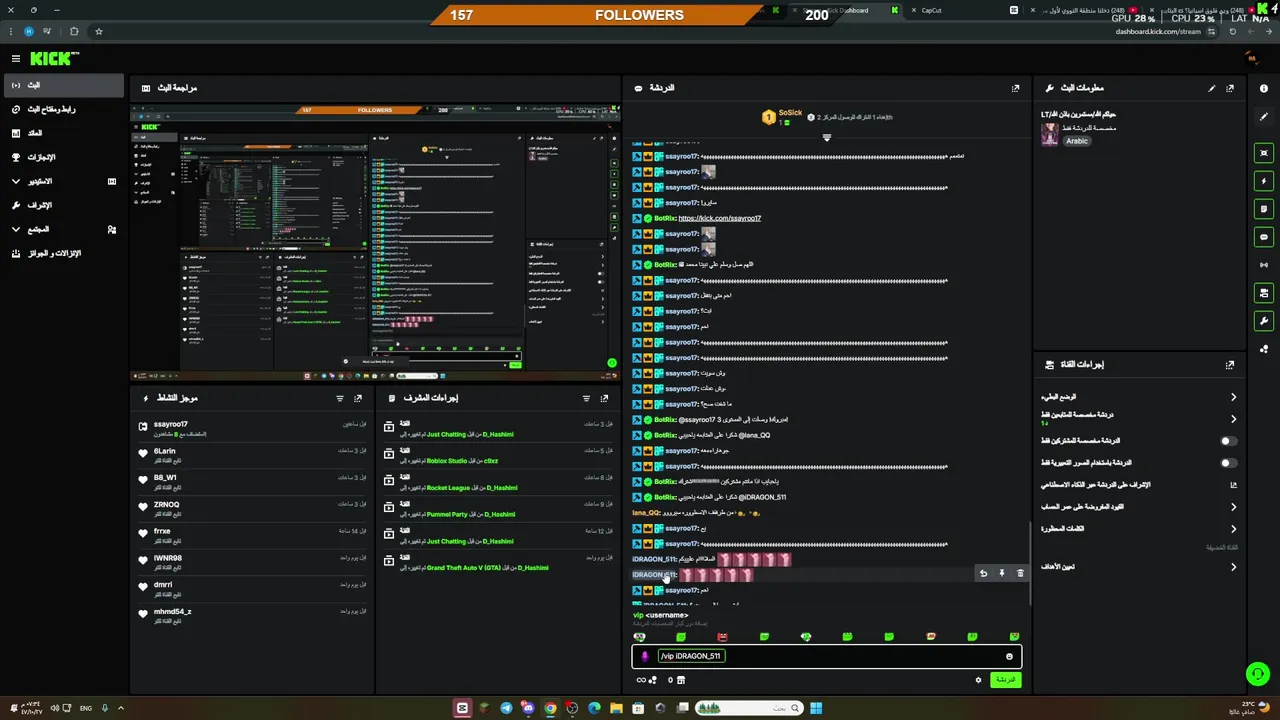Click the green help bubble at bottom right
The width and height of the screenshot is (1280, 720).
click(x=1257, y=673)
